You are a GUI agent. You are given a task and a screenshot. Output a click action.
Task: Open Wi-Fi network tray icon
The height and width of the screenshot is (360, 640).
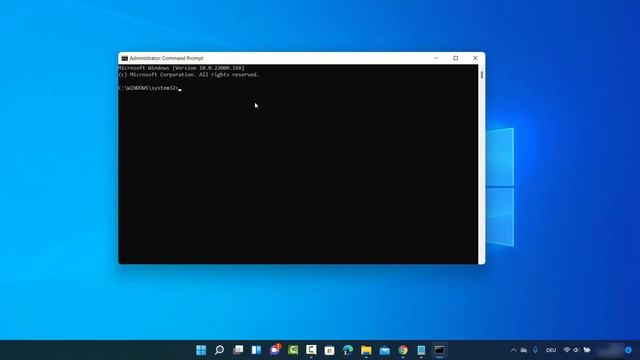pos(567,350)
